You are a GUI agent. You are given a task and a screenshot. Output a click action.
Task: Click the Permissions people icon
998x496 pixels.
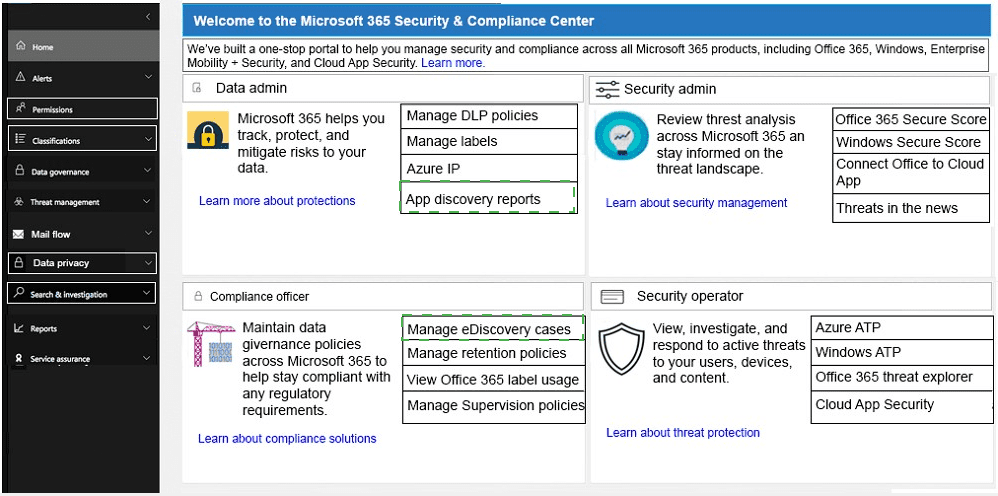point(20,108)
